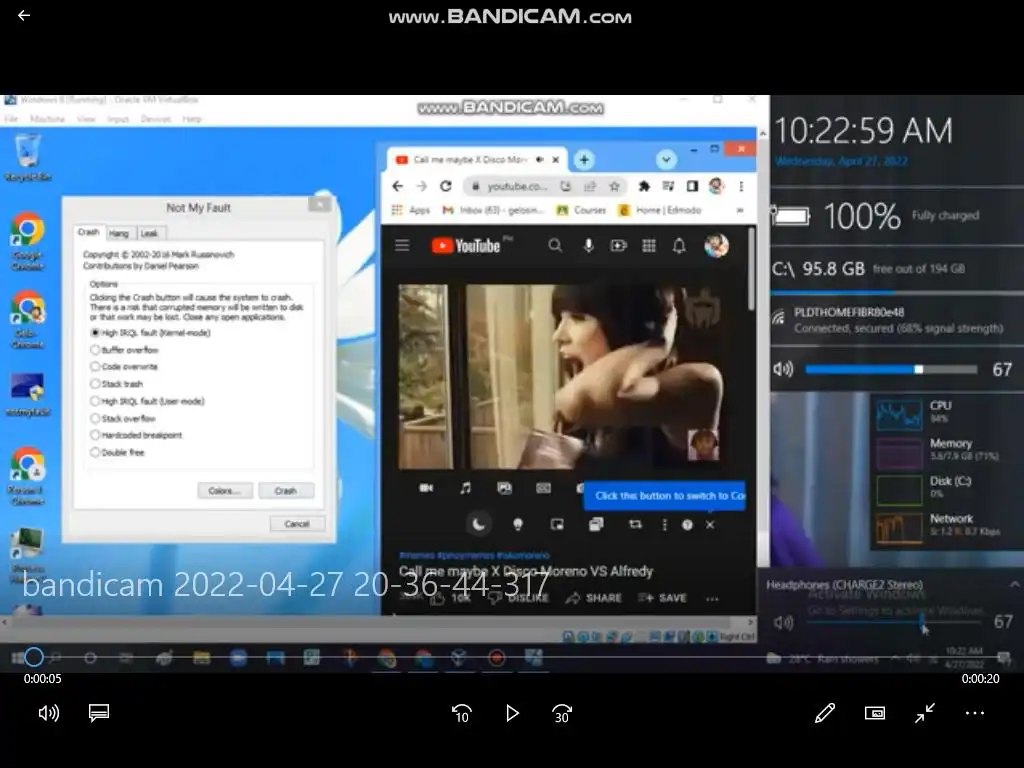Select High IRQL fault (User-mode) option

point(148,401)
